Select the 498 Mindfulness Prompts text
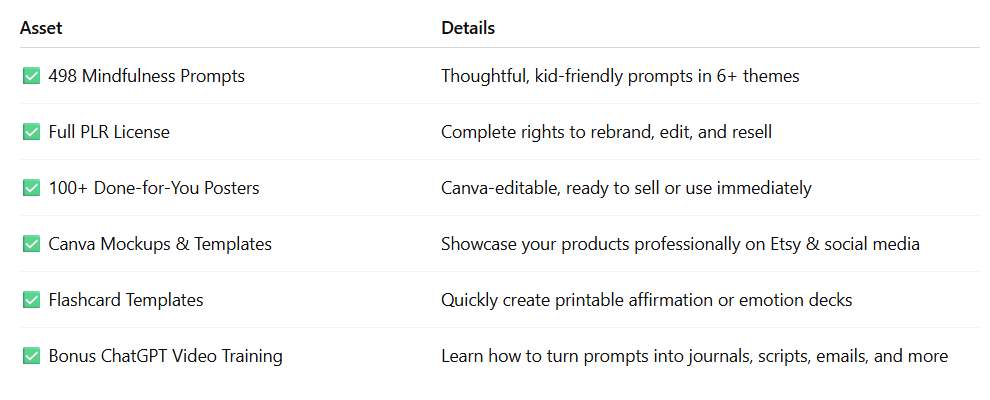 (146, 76)
